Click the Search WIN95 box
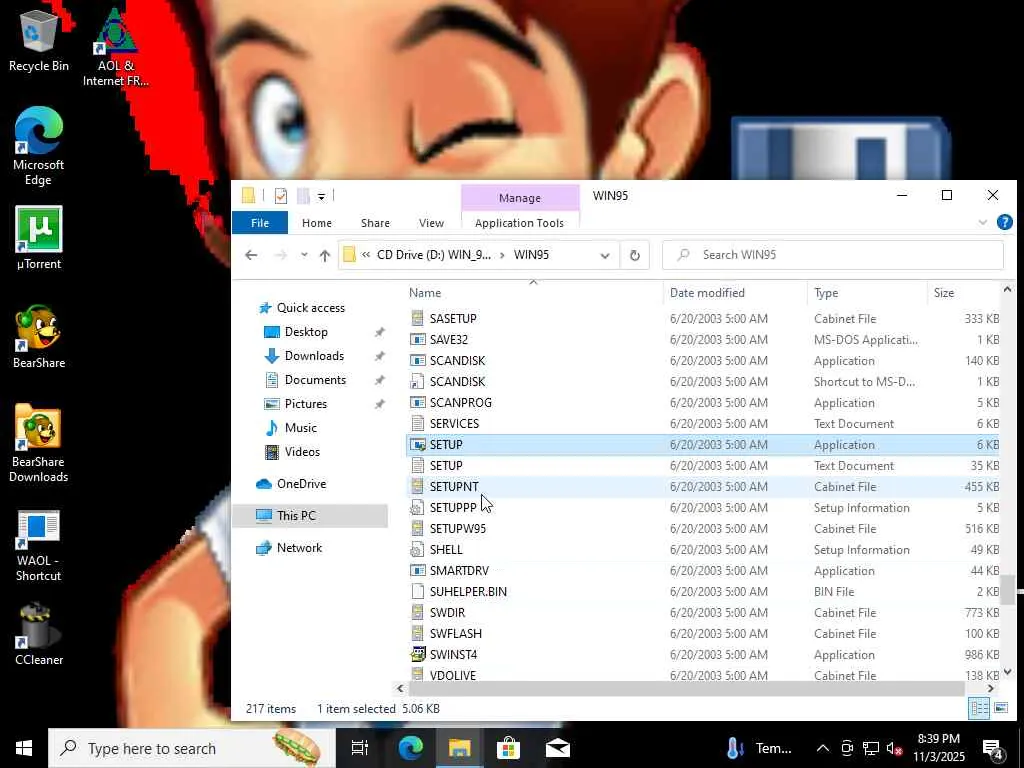This screenshot has height=768, width=1024. click(833, 255)
